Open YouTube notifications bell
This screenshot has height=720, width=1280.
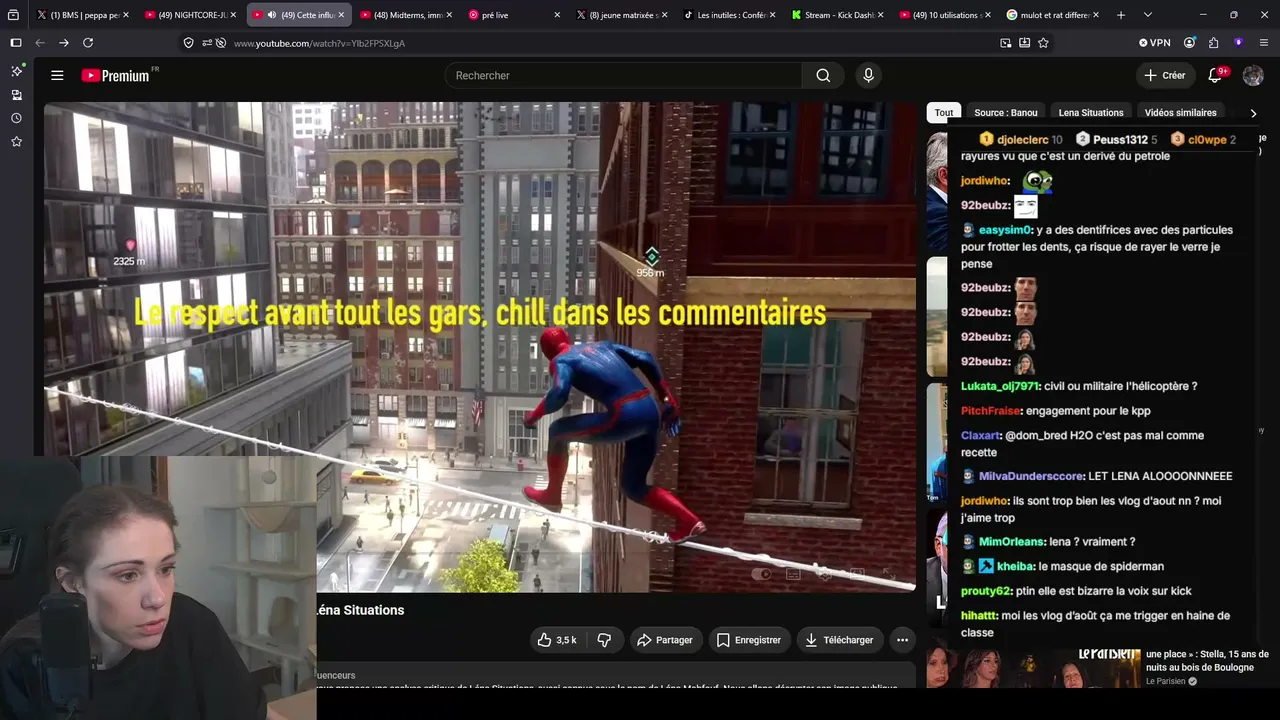tap(1216, 75)
